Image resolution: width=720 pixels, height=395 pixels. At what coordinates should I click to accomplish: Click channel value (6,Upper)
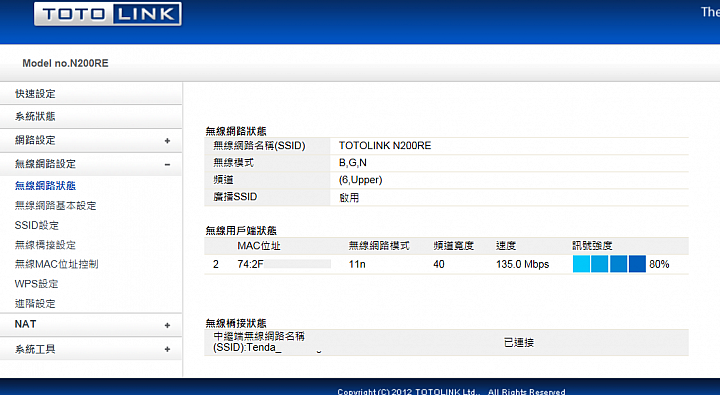tap(360, 180)
